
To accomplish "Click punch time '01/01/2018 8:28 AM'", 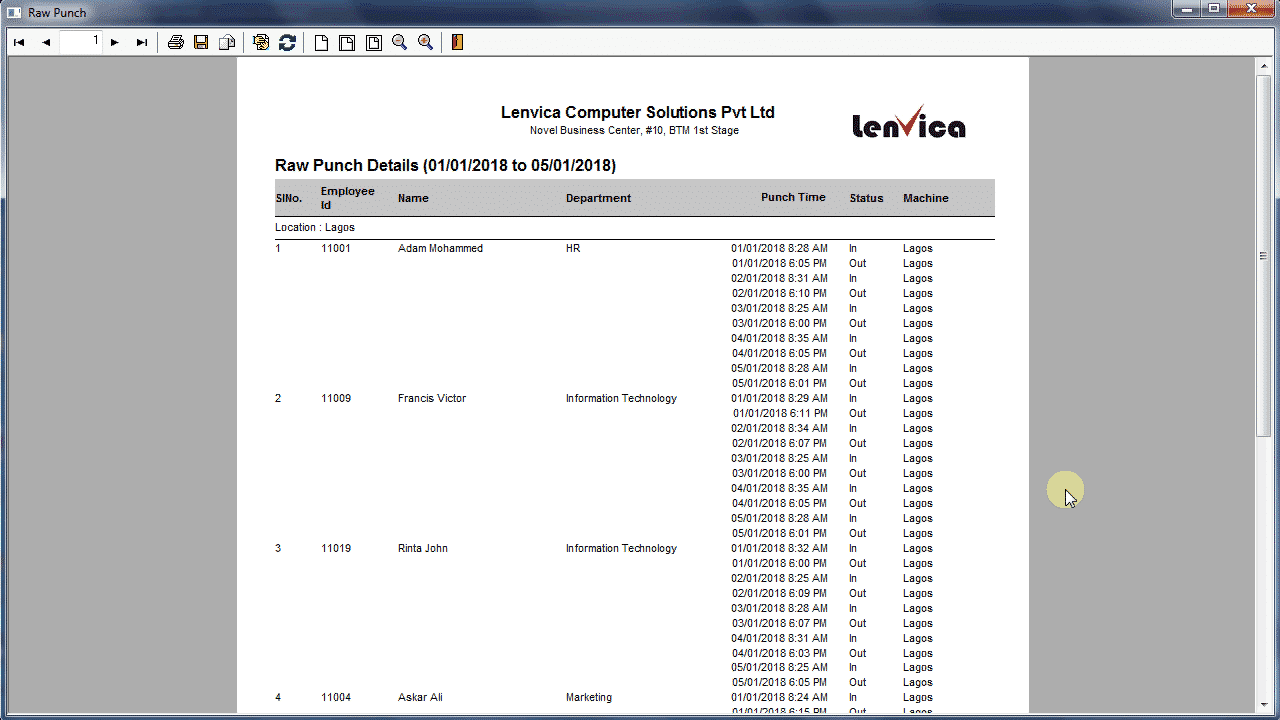I will point(779,248).
